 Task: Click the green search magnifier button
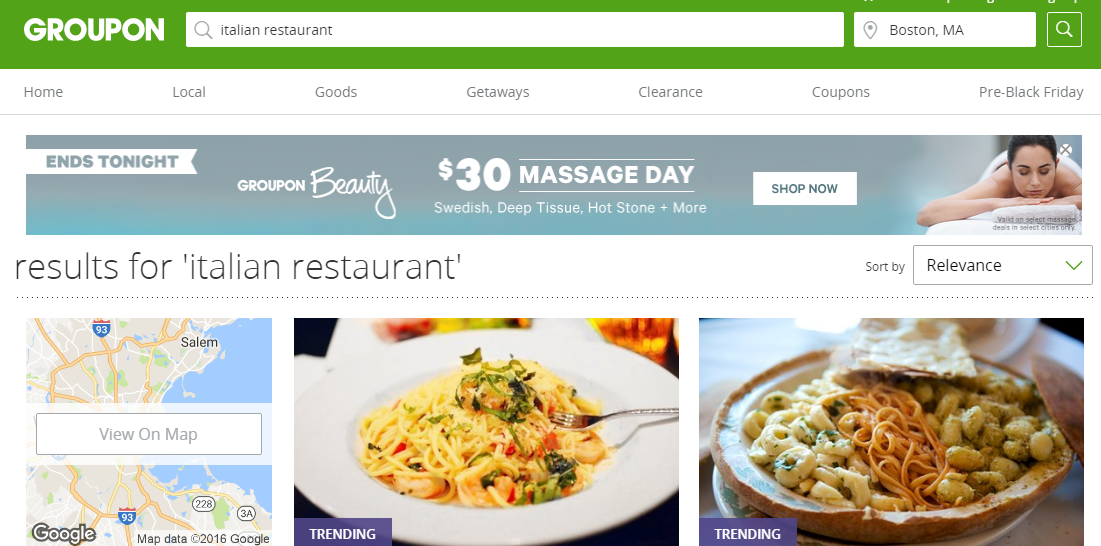(1064, 29)
